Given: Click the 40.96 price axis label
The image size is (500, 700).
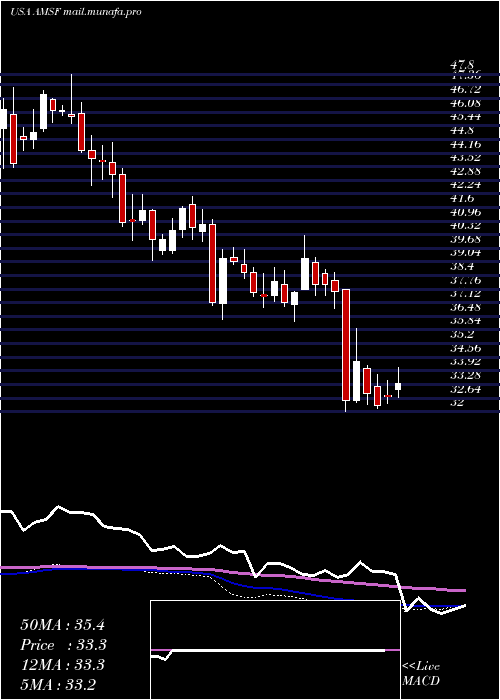Looking at the screenshot, I should tap(466, 212).
